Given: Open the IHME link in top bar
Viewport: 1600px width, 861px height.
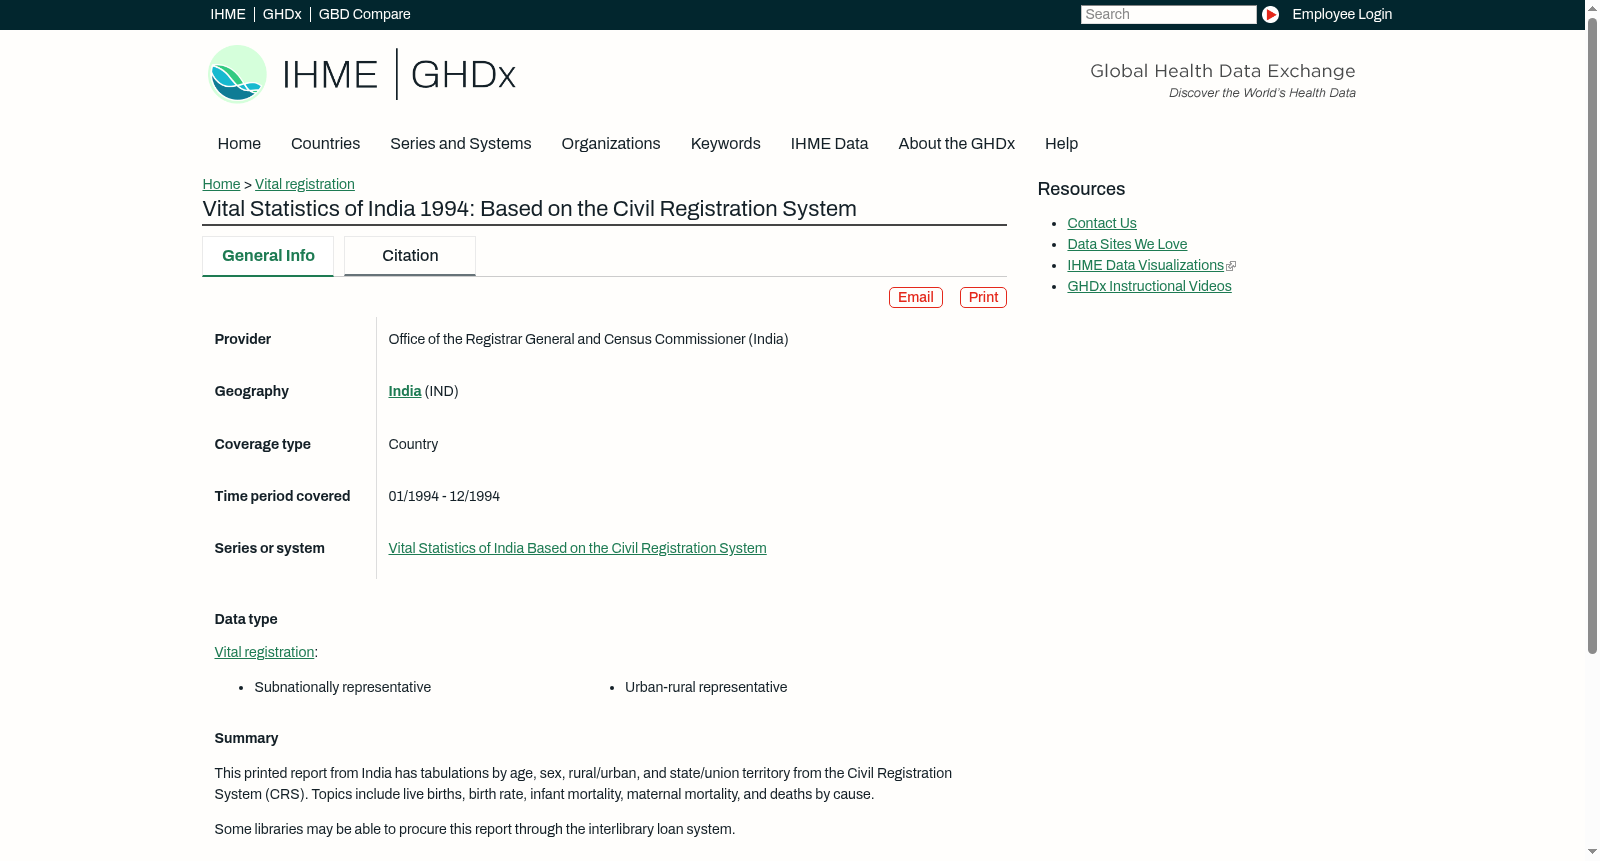Looking at the screenshot, I should tap(228, 14).
